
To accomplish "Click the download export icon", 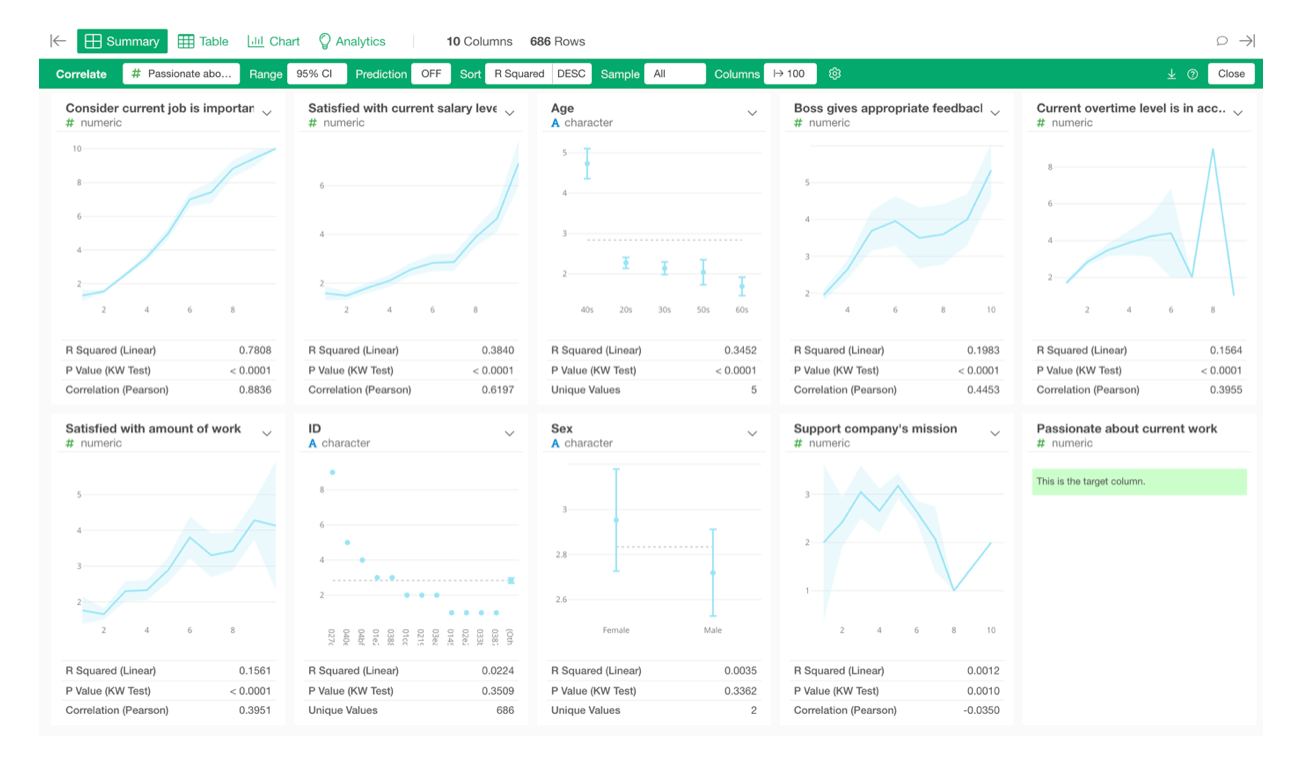I will 1172,74.
